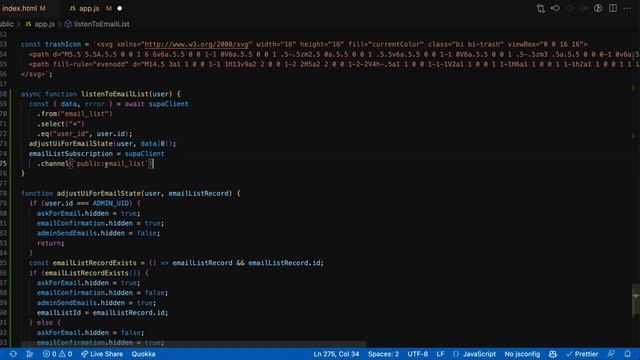Click the curly braces language icon
This screenshot has height=360, width=640.
pos(456,354)
